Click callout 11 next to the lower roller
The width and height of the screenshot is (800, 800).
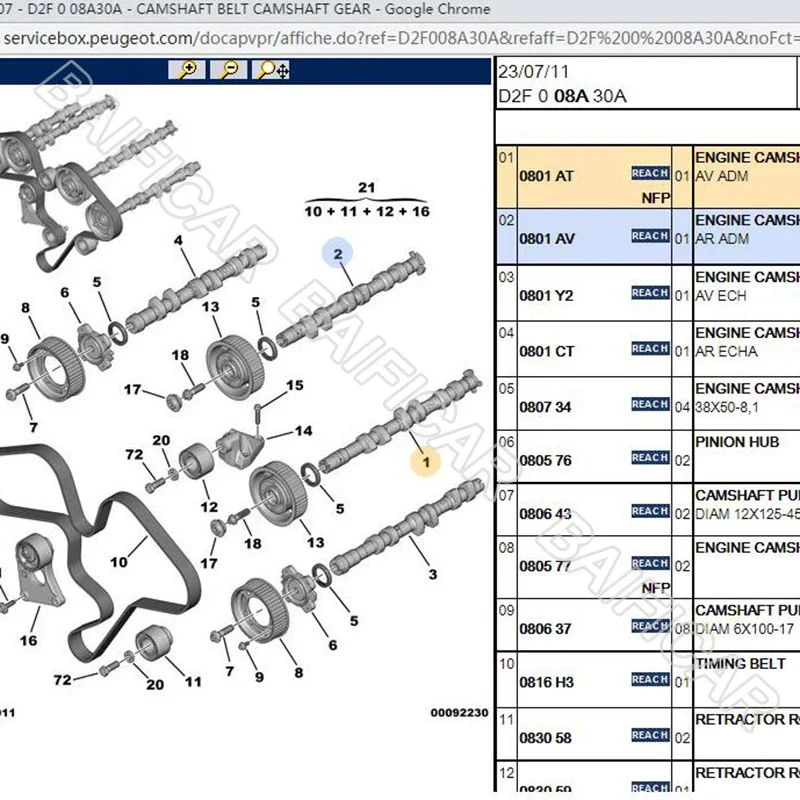point(193,682)
